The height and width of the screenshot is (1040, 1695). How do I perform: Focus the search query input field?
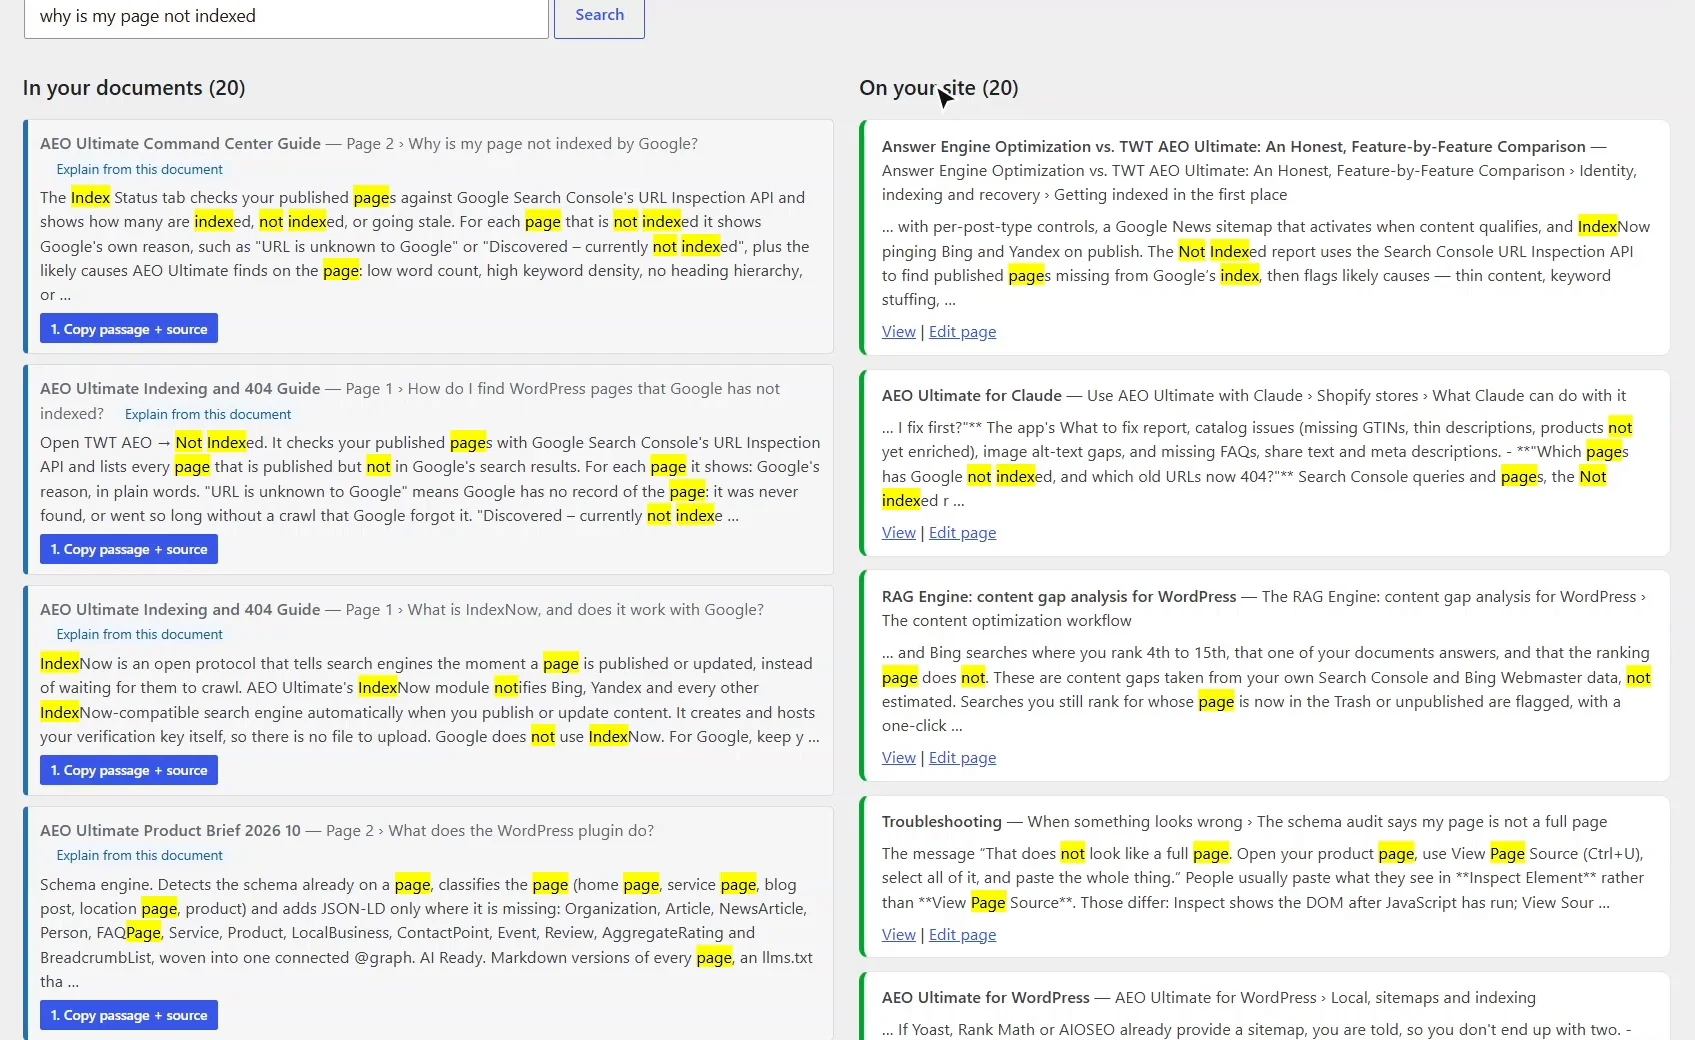[x=286, y=17]
